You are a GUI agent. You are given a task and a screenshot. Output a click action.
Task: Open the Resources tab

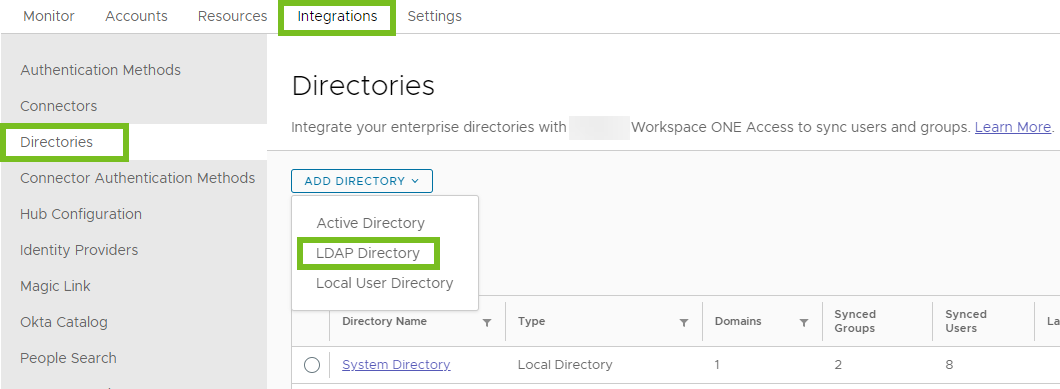[233, 16]
